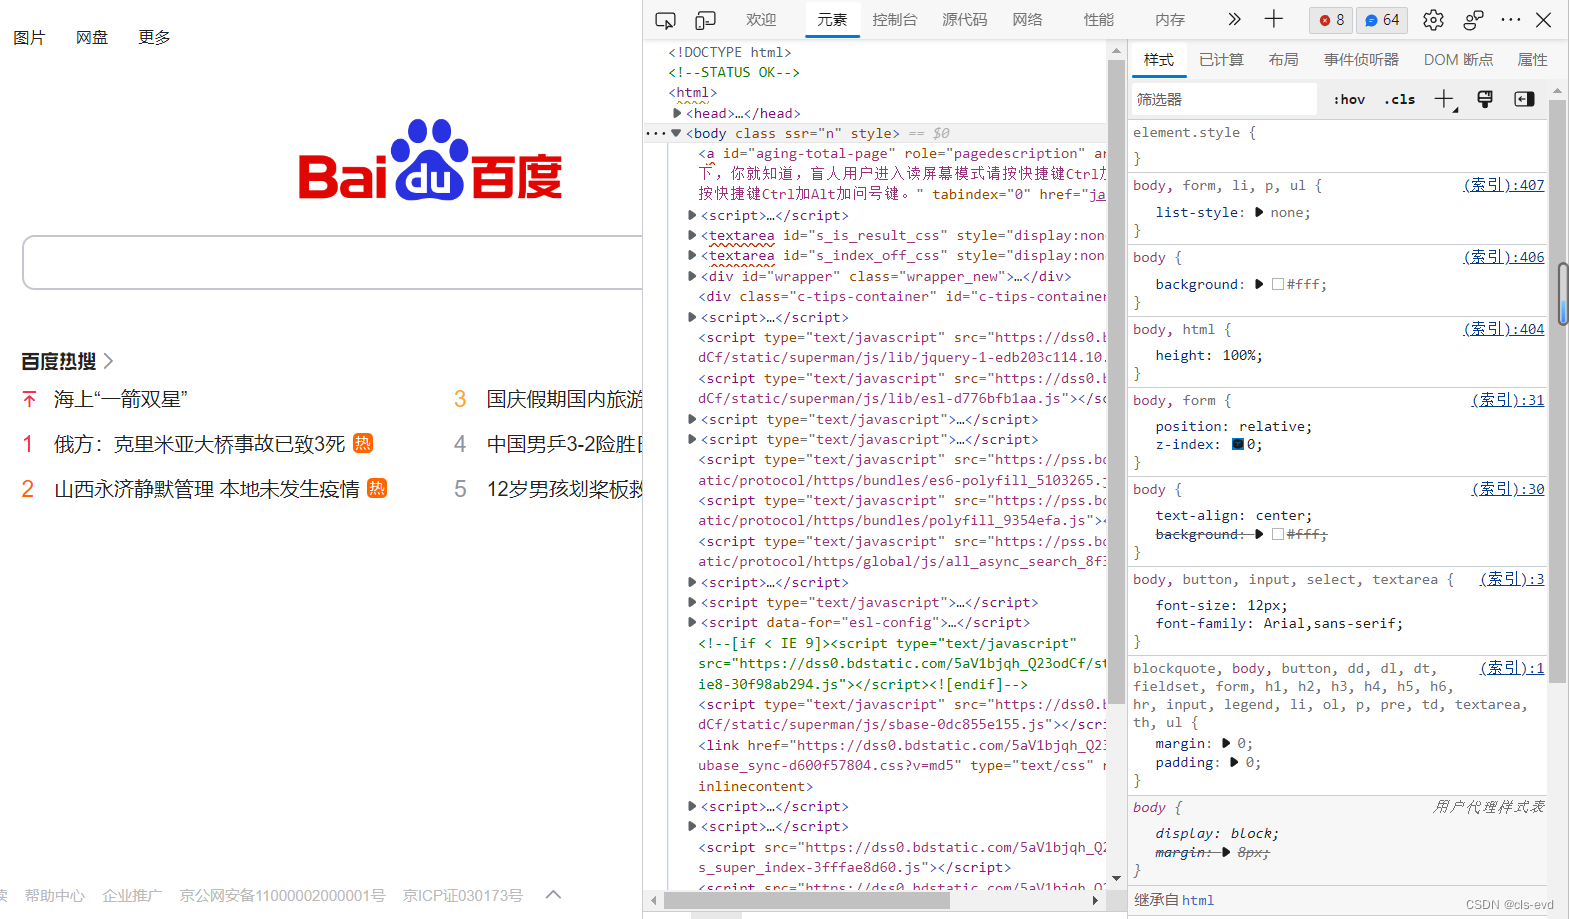Open the 属性 pane tab
The width and height of the screenshot is (1569, 919).
click(1532, 60)
